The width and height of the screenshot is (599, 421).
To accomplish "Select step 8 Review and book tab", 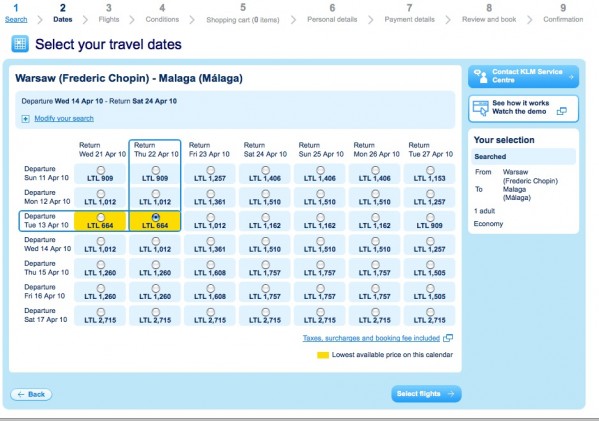I will [489, 14].
